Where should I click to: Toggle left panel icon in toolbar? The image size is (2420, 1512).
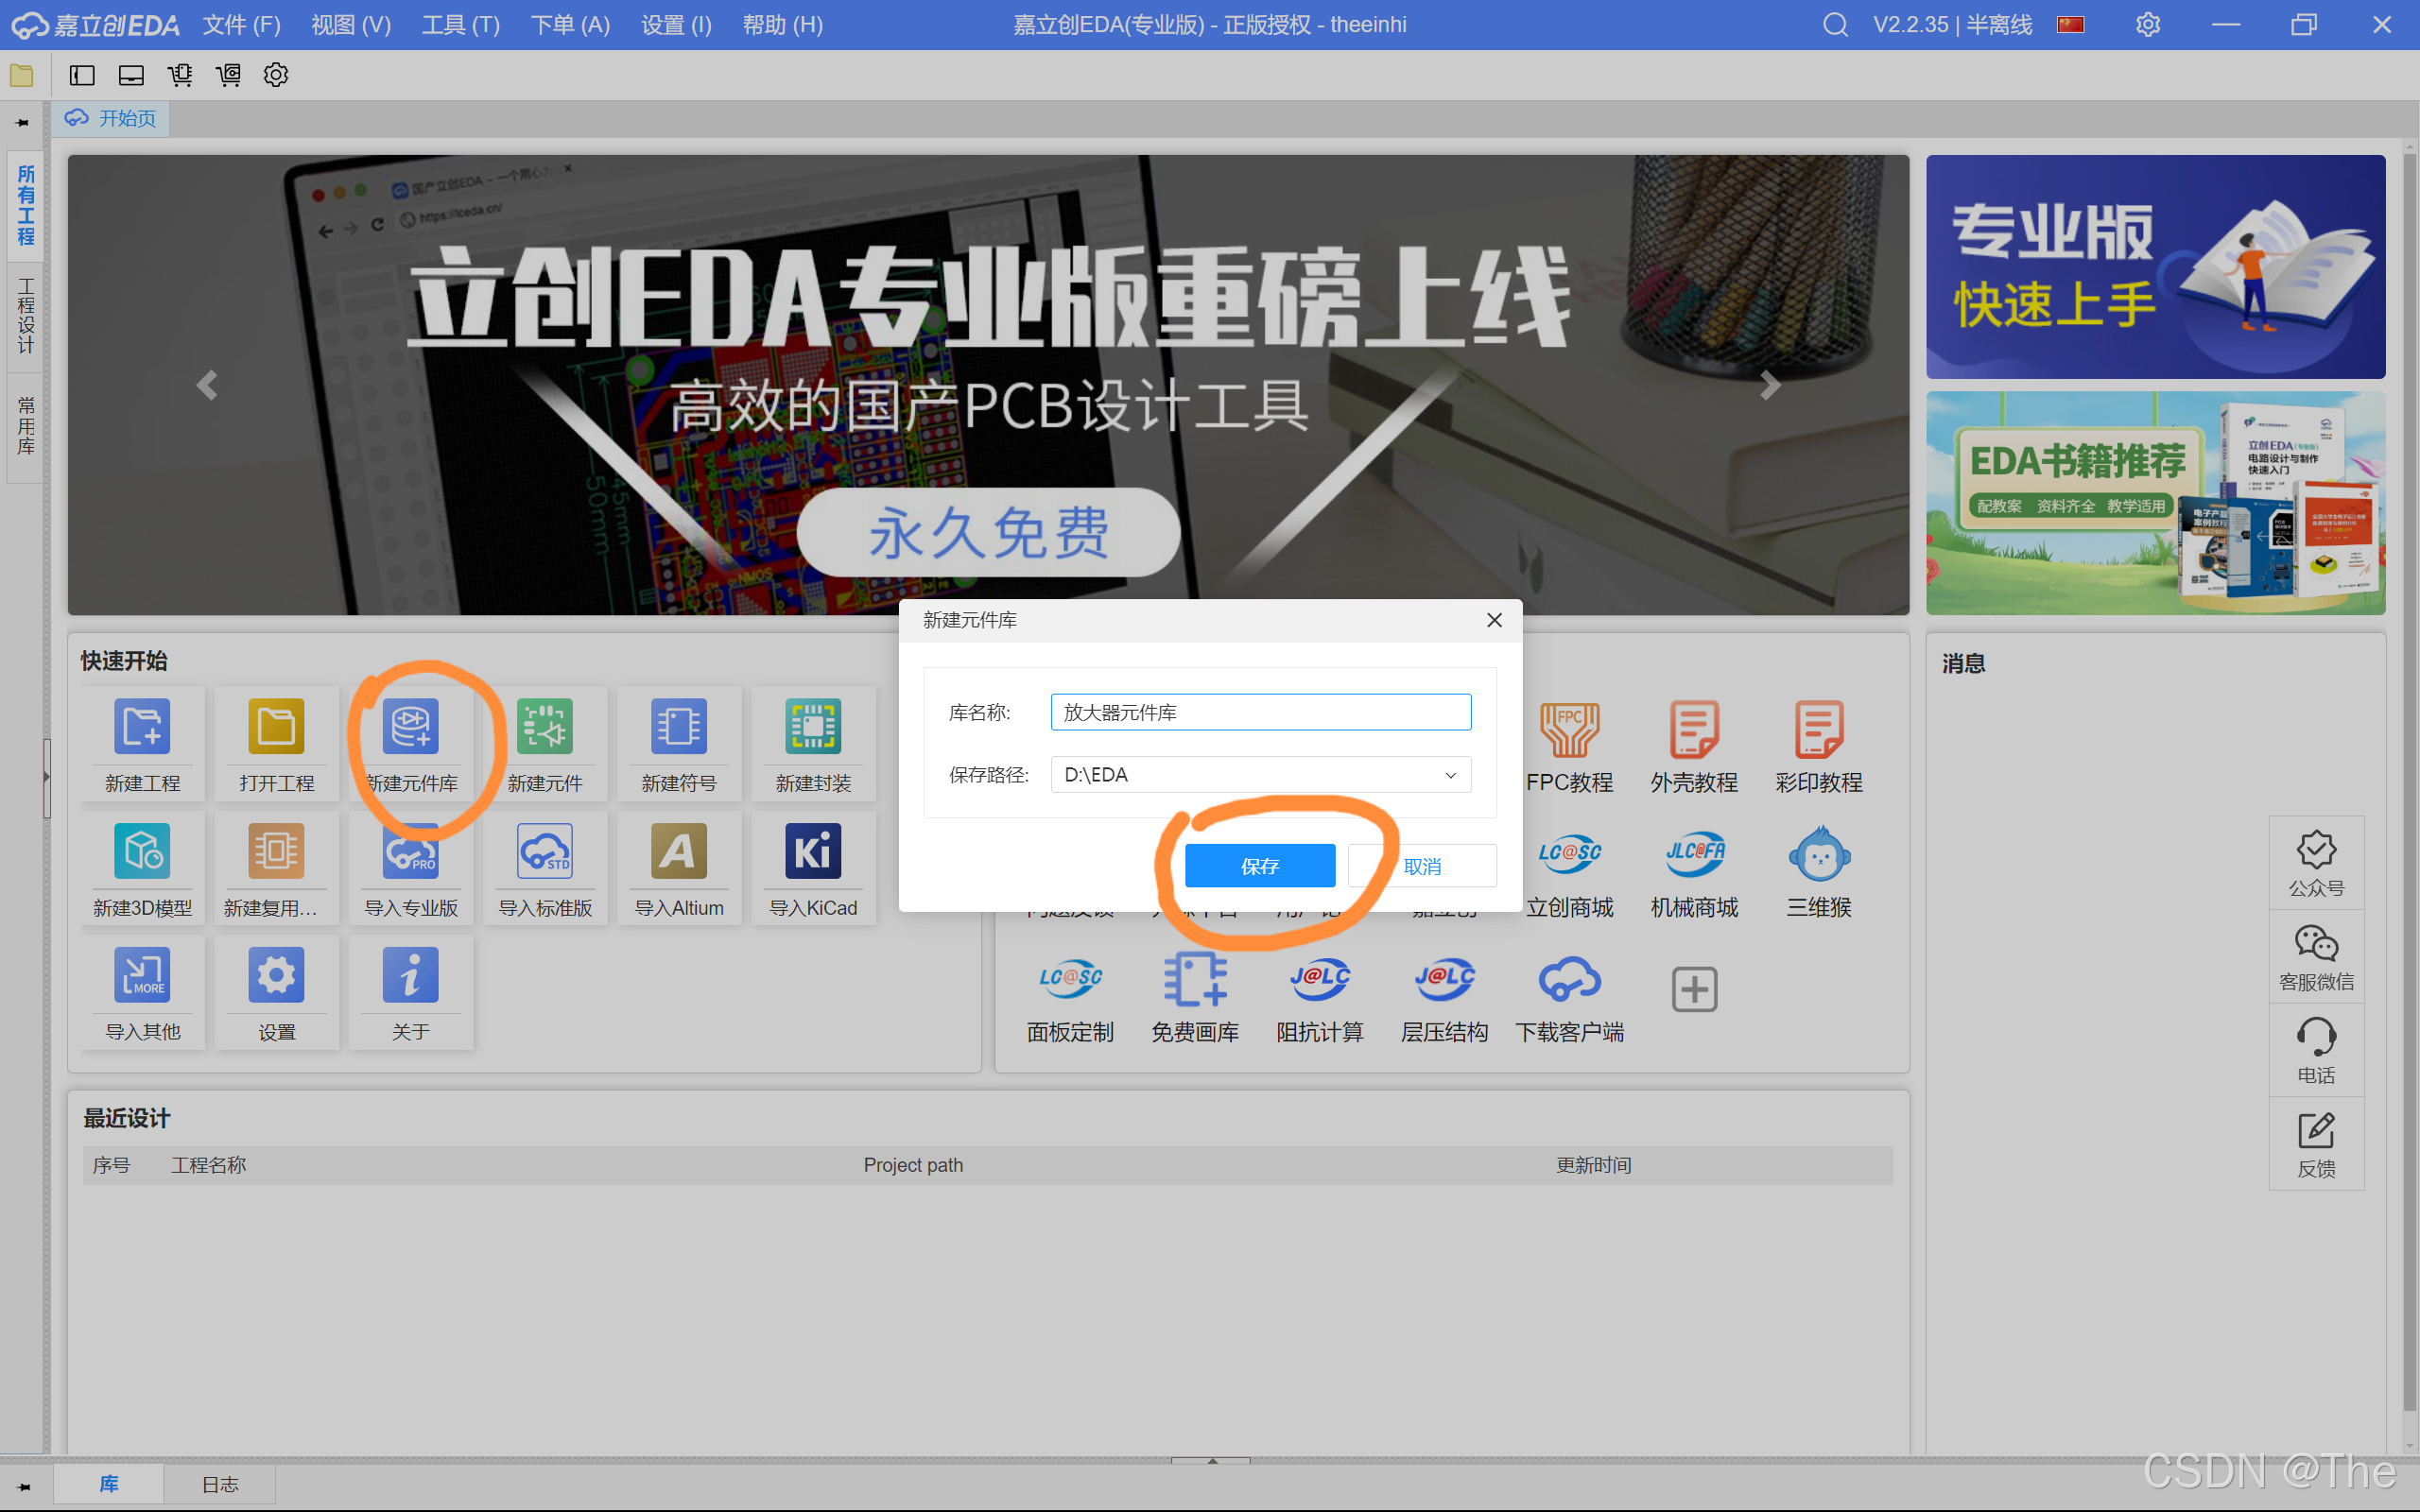[x=82, y=75]
